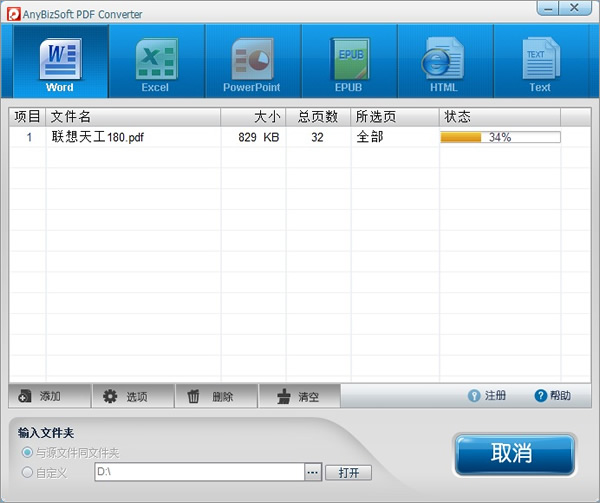
Task: Click the 添加 (add file) button
Action: tap(50, 396)
